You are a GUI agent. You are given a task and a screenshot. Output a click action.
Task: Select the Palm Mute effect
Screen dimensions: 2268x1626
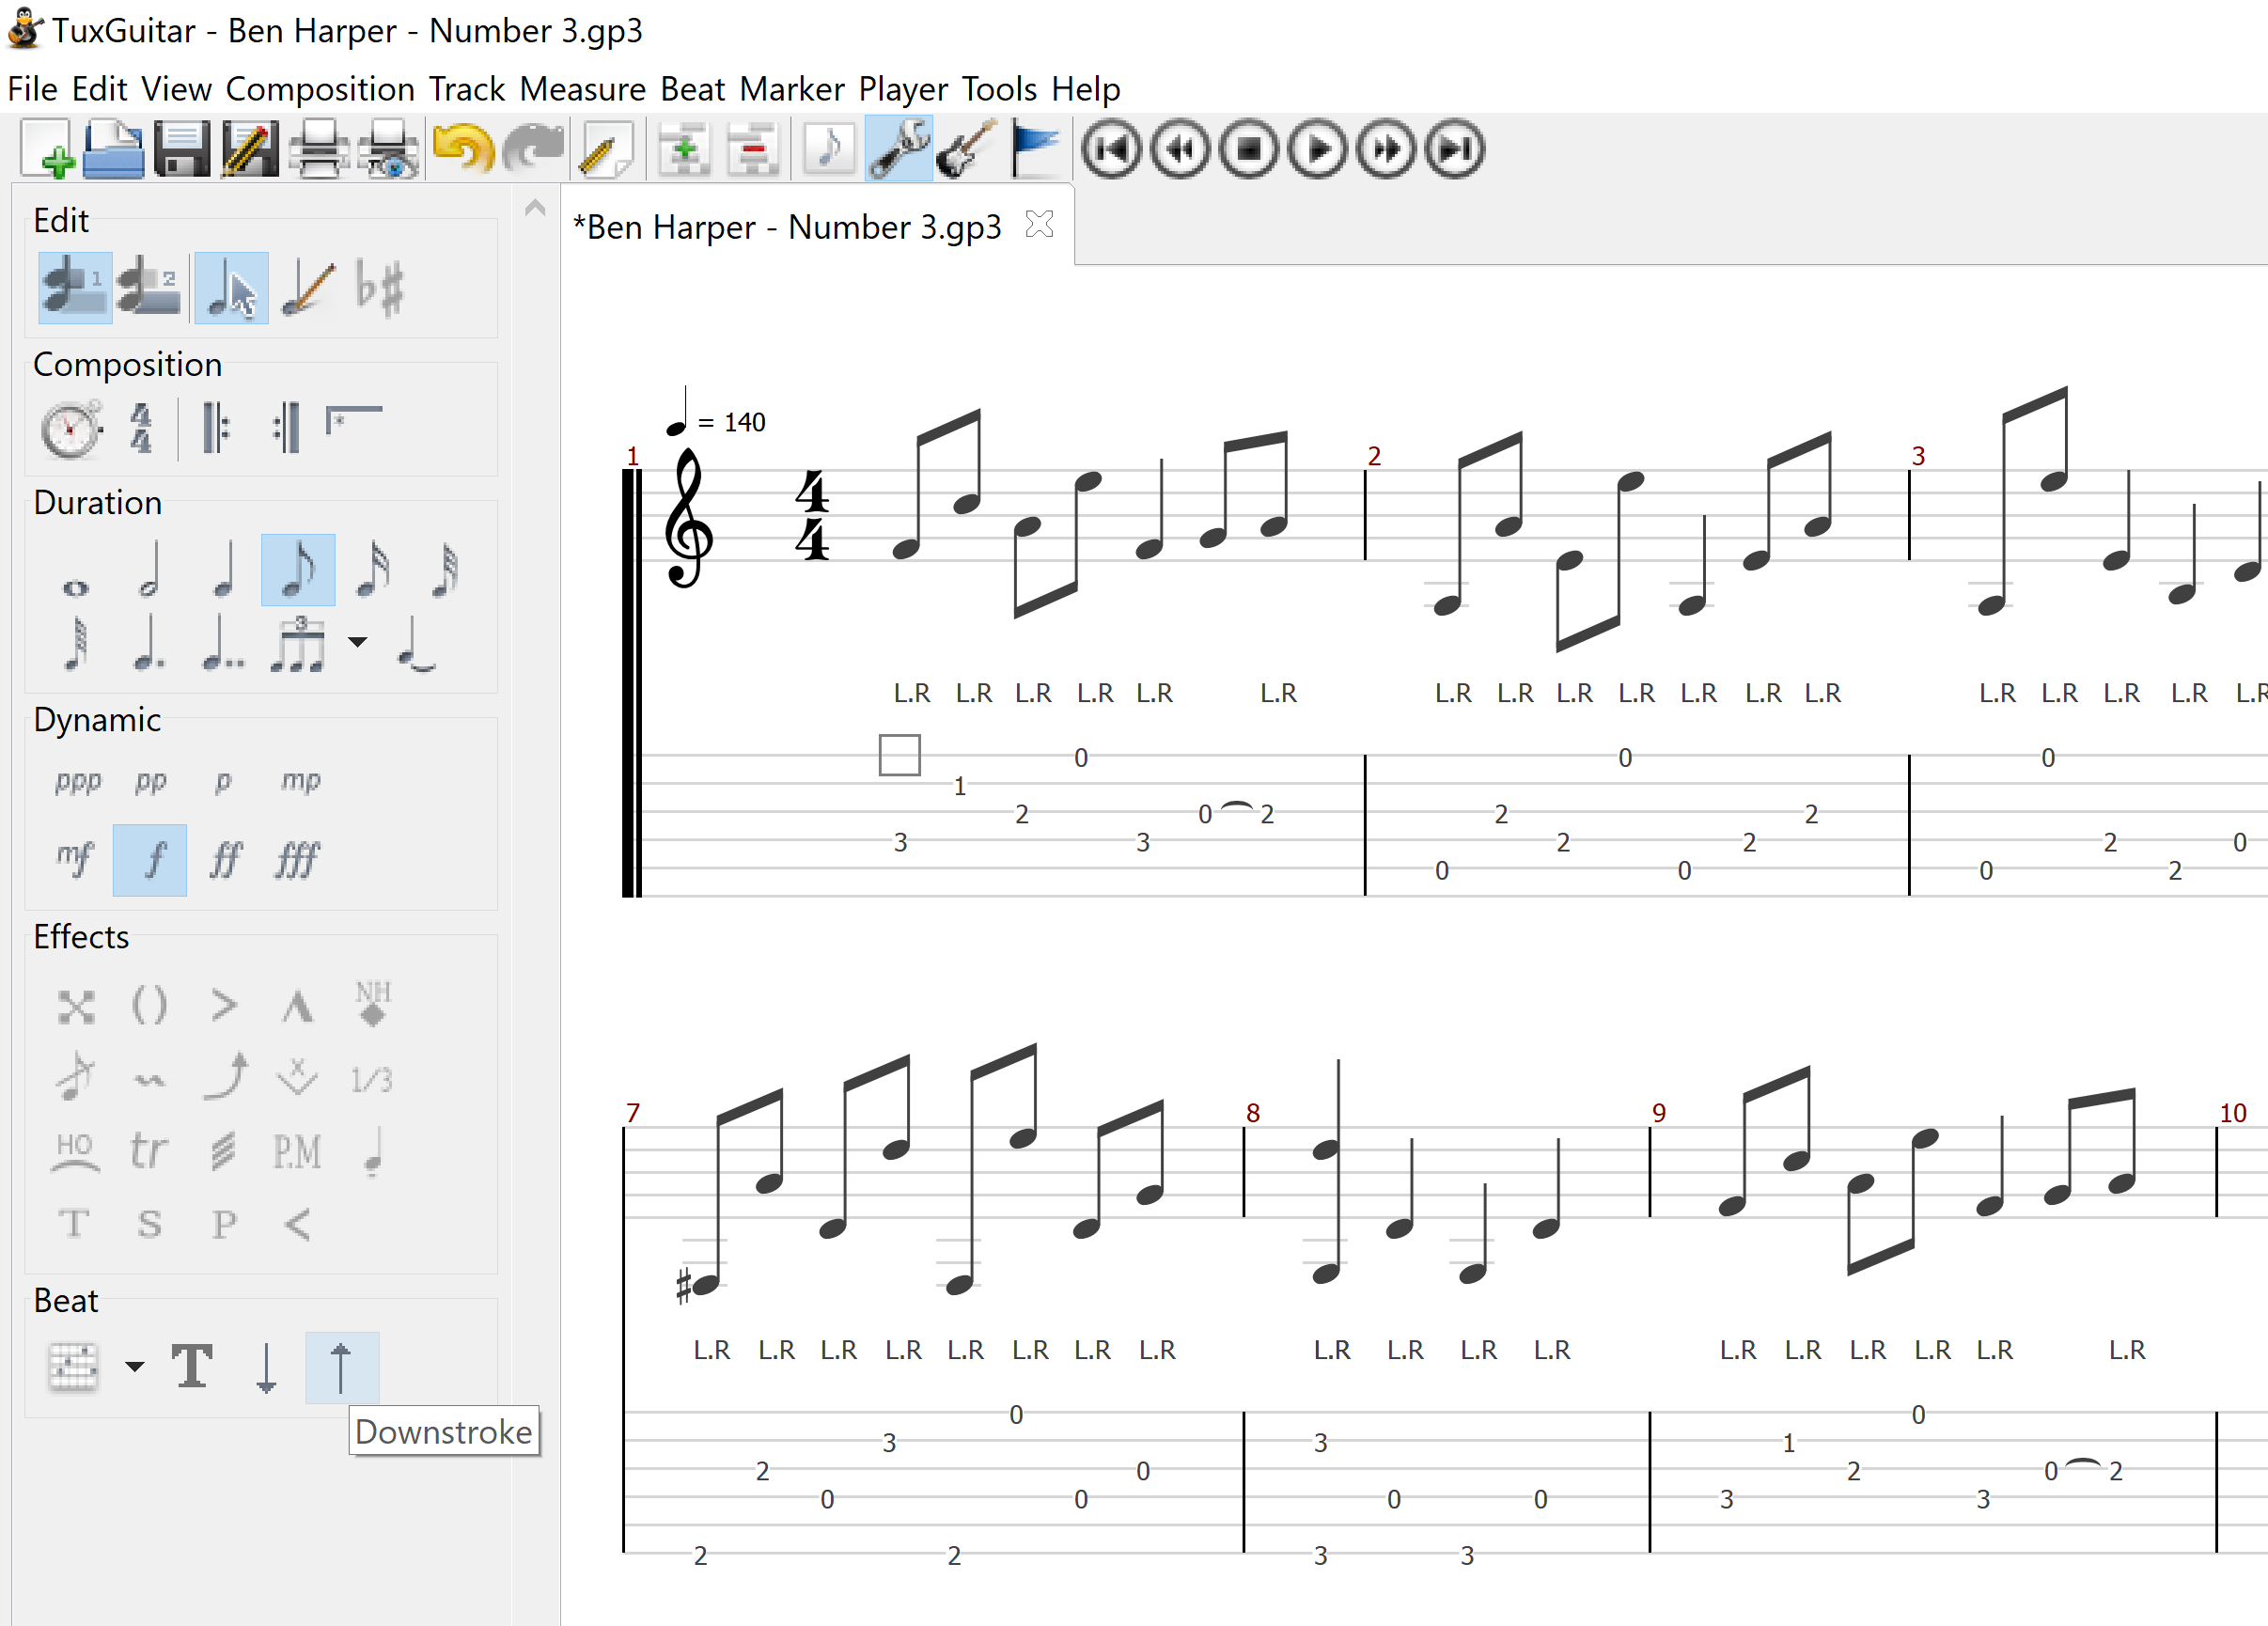point(297,1152)
